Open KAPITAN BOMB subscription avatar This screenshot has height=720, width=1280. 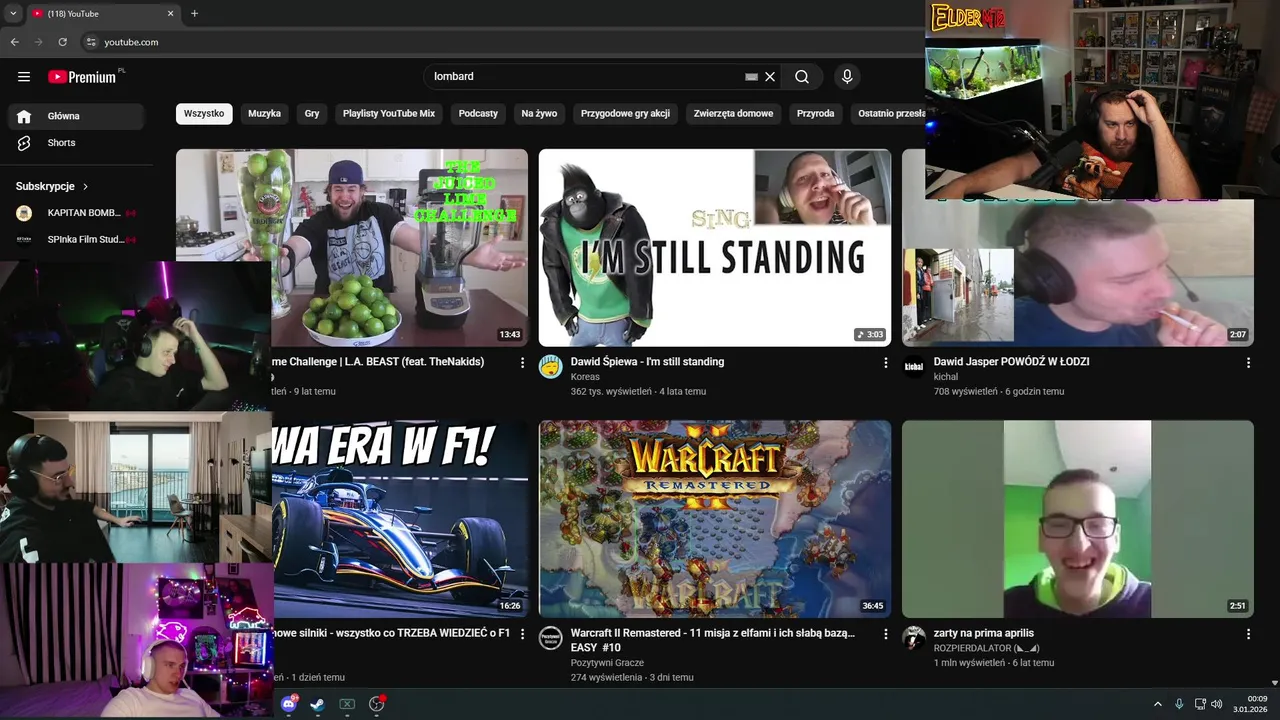click(x=24, y=213)
